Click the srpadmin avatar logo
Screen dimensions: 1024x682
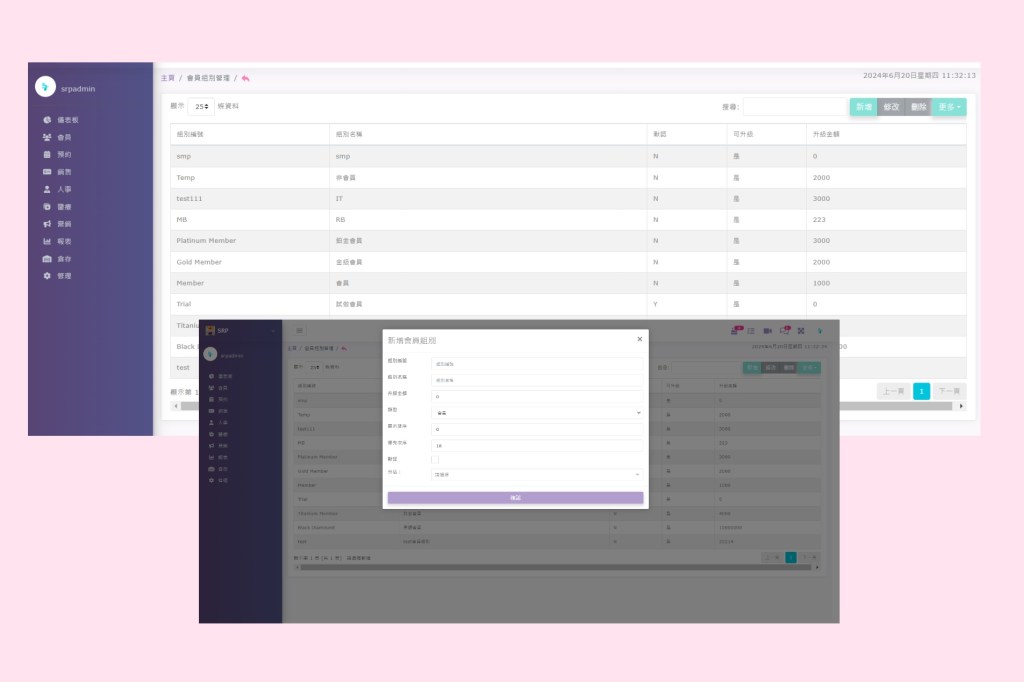pos(45,87)
